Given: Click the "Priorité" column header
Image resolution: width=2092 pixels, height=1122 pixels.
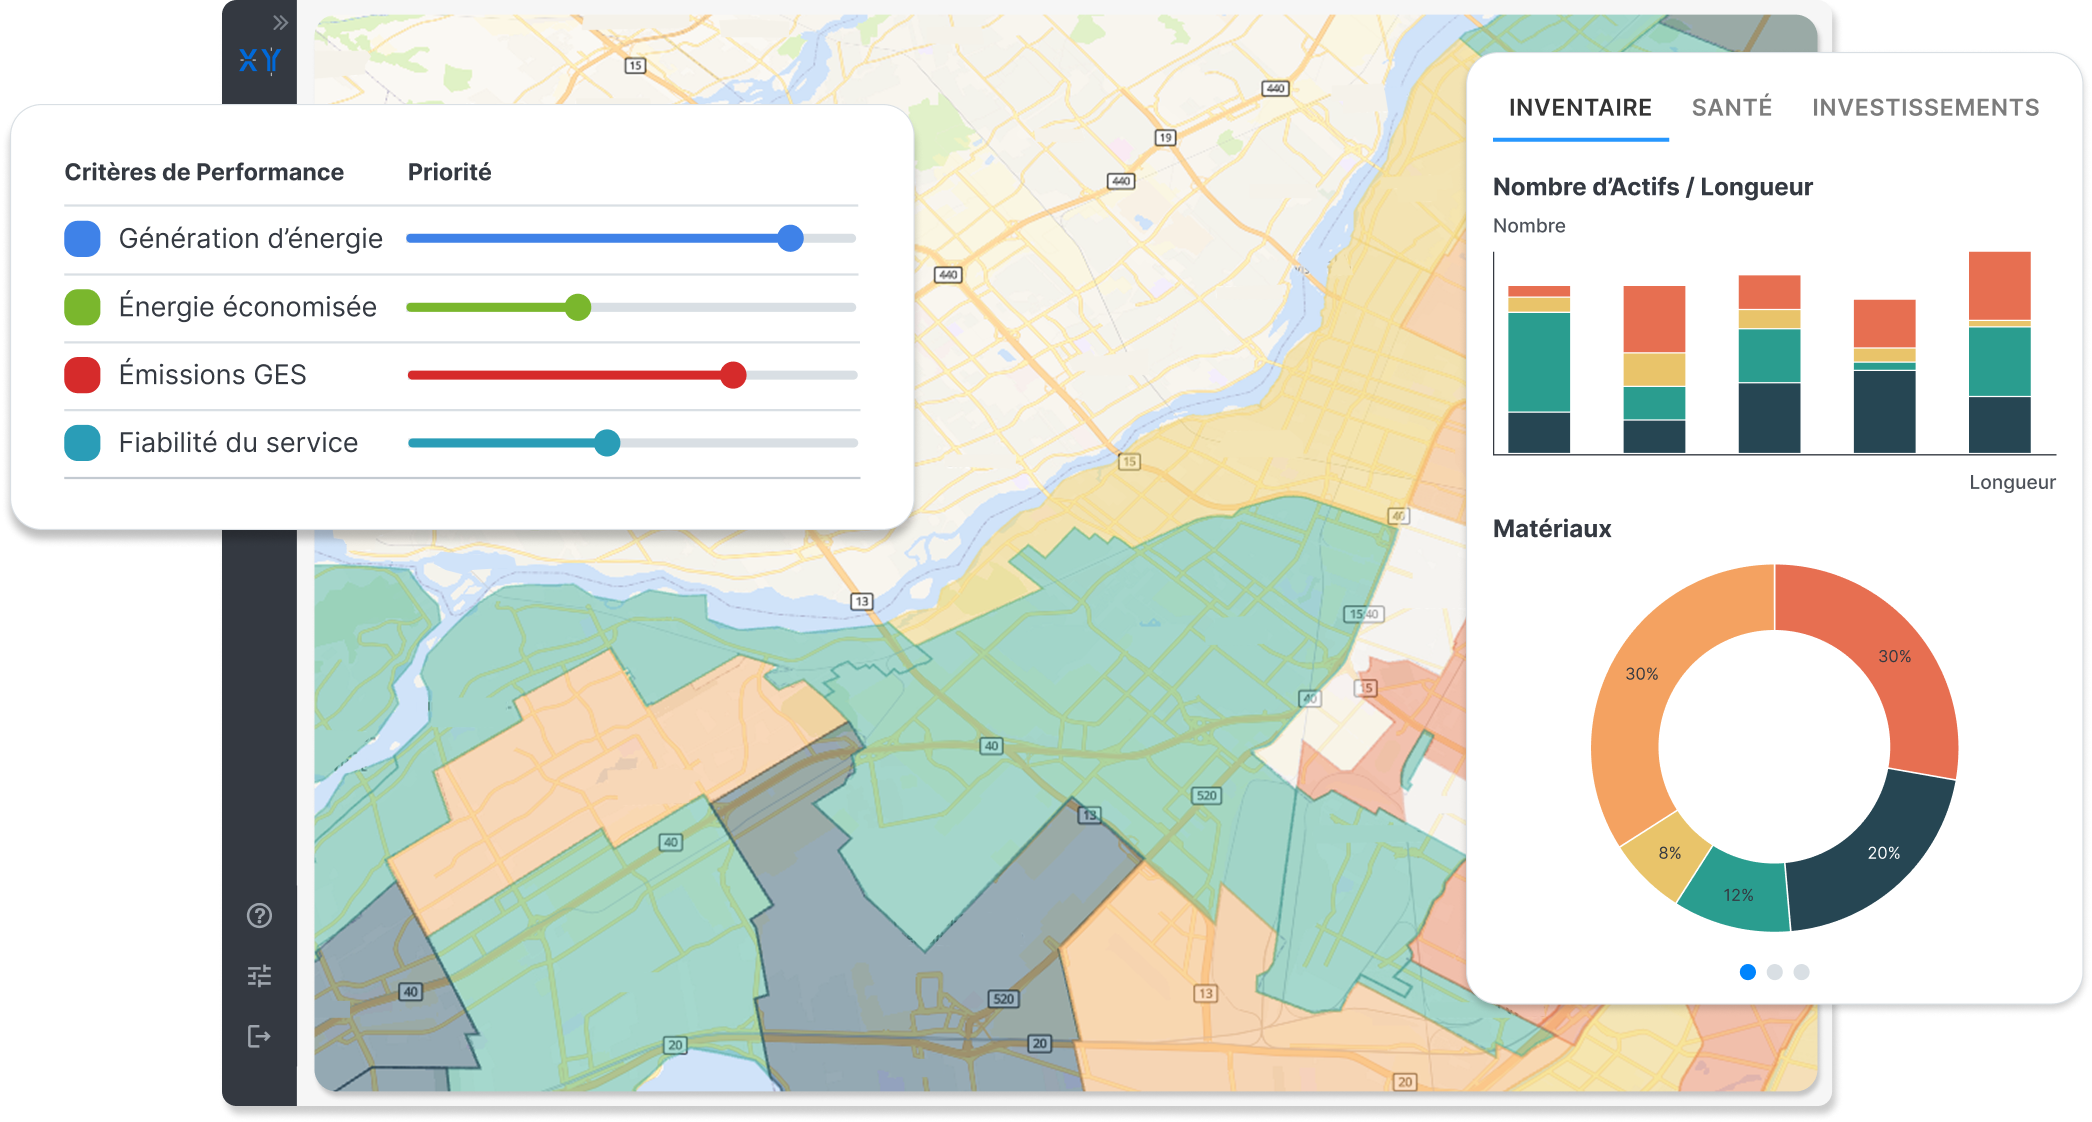Looking at the screenshot, I should (449, 172).
